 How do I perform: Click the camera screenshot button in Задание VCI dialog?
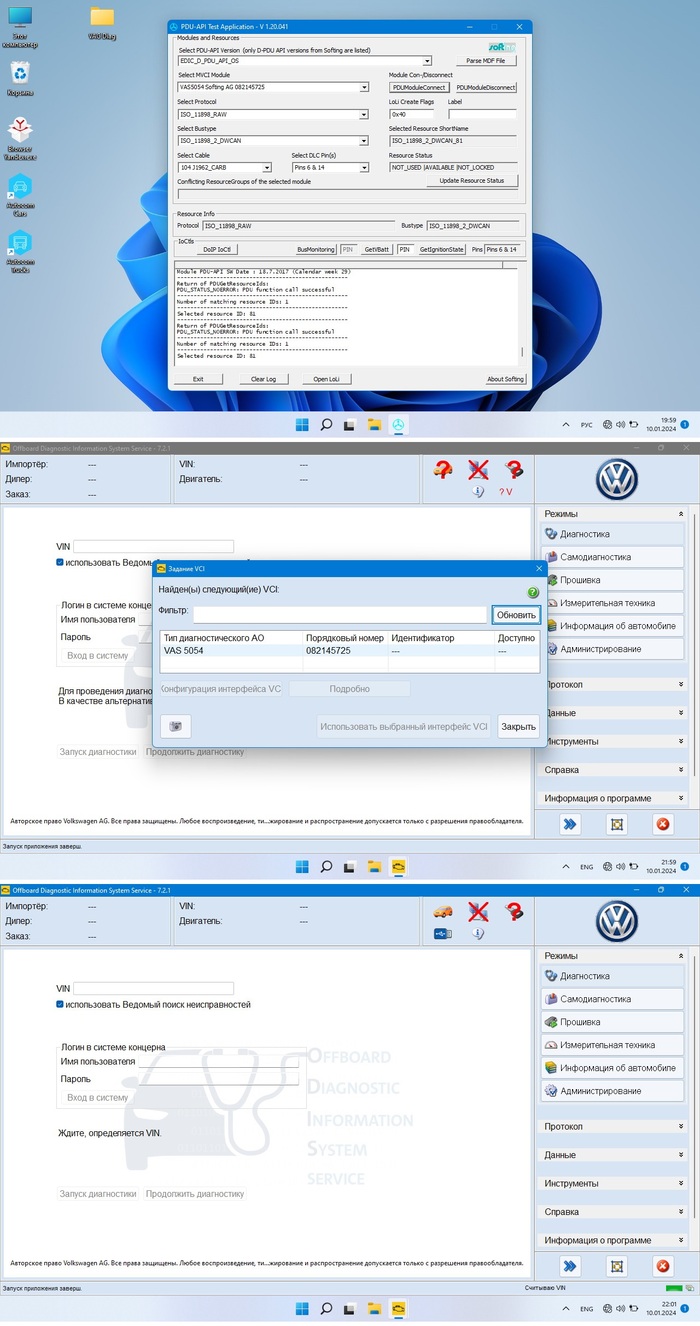point(175,727)
